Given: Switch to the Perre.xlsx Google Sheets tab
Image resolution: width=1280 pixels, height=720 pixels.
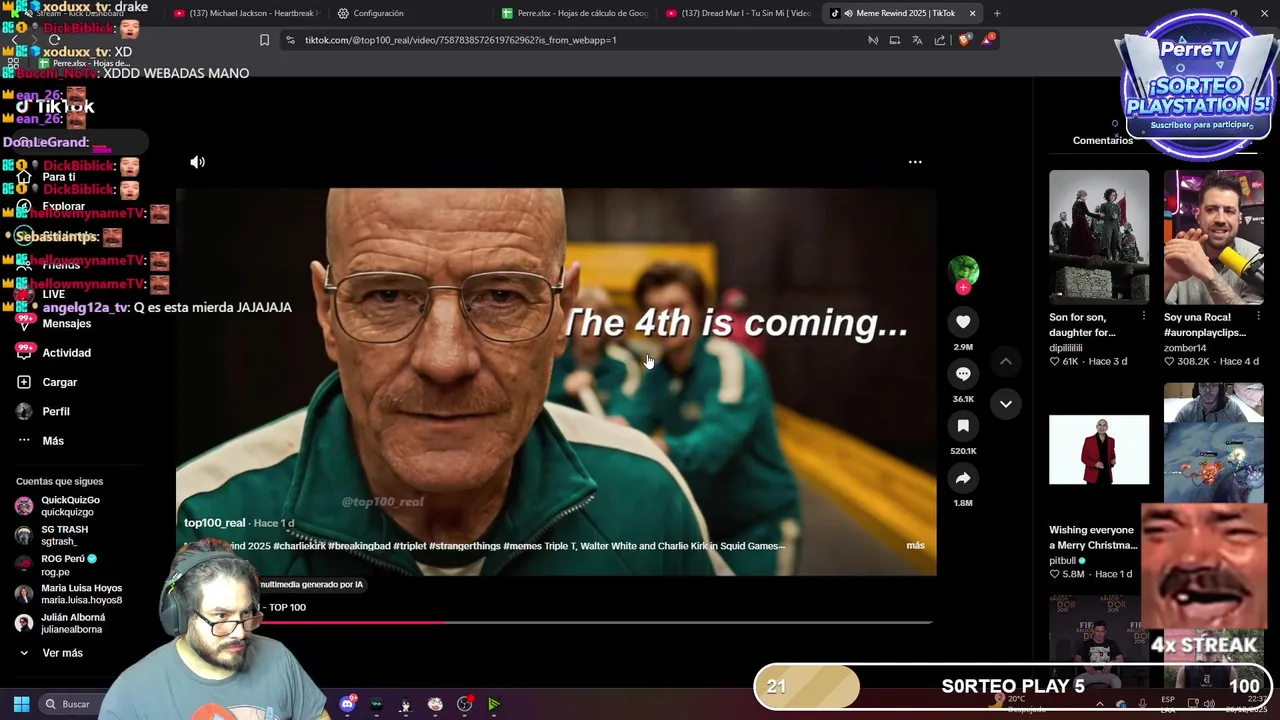Looking at the screenshot, I should tap(575, 13).
